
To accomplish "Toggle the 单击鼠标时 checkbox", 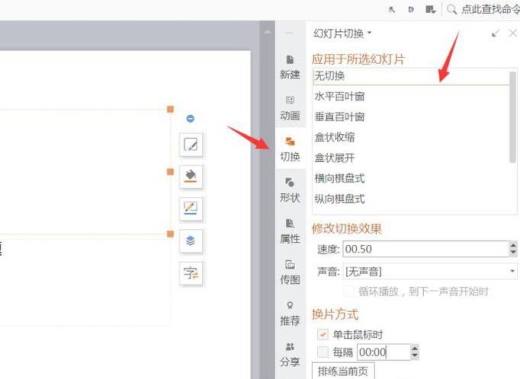I will pyautogui.click(x=323, y=334).
